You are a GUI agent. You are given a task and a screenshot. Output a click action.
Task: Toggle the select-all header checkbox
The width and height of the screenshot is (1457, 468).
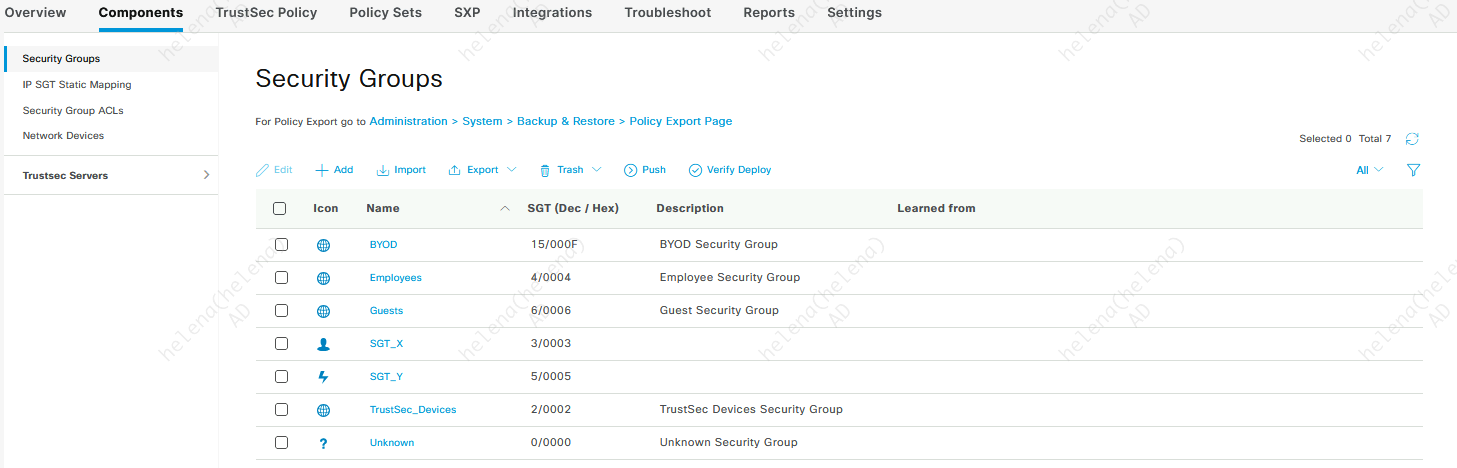pos(280,209)
